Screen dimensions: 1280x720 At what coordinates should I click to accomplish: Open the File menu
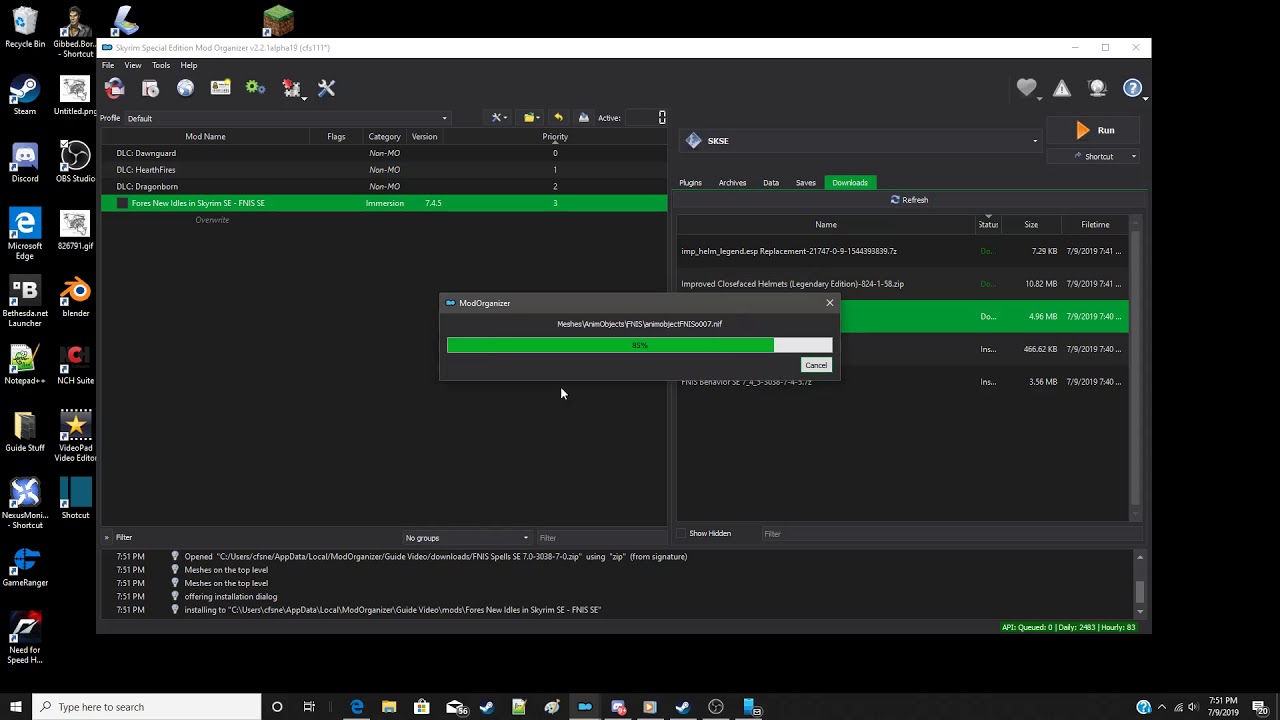[108, 65]
